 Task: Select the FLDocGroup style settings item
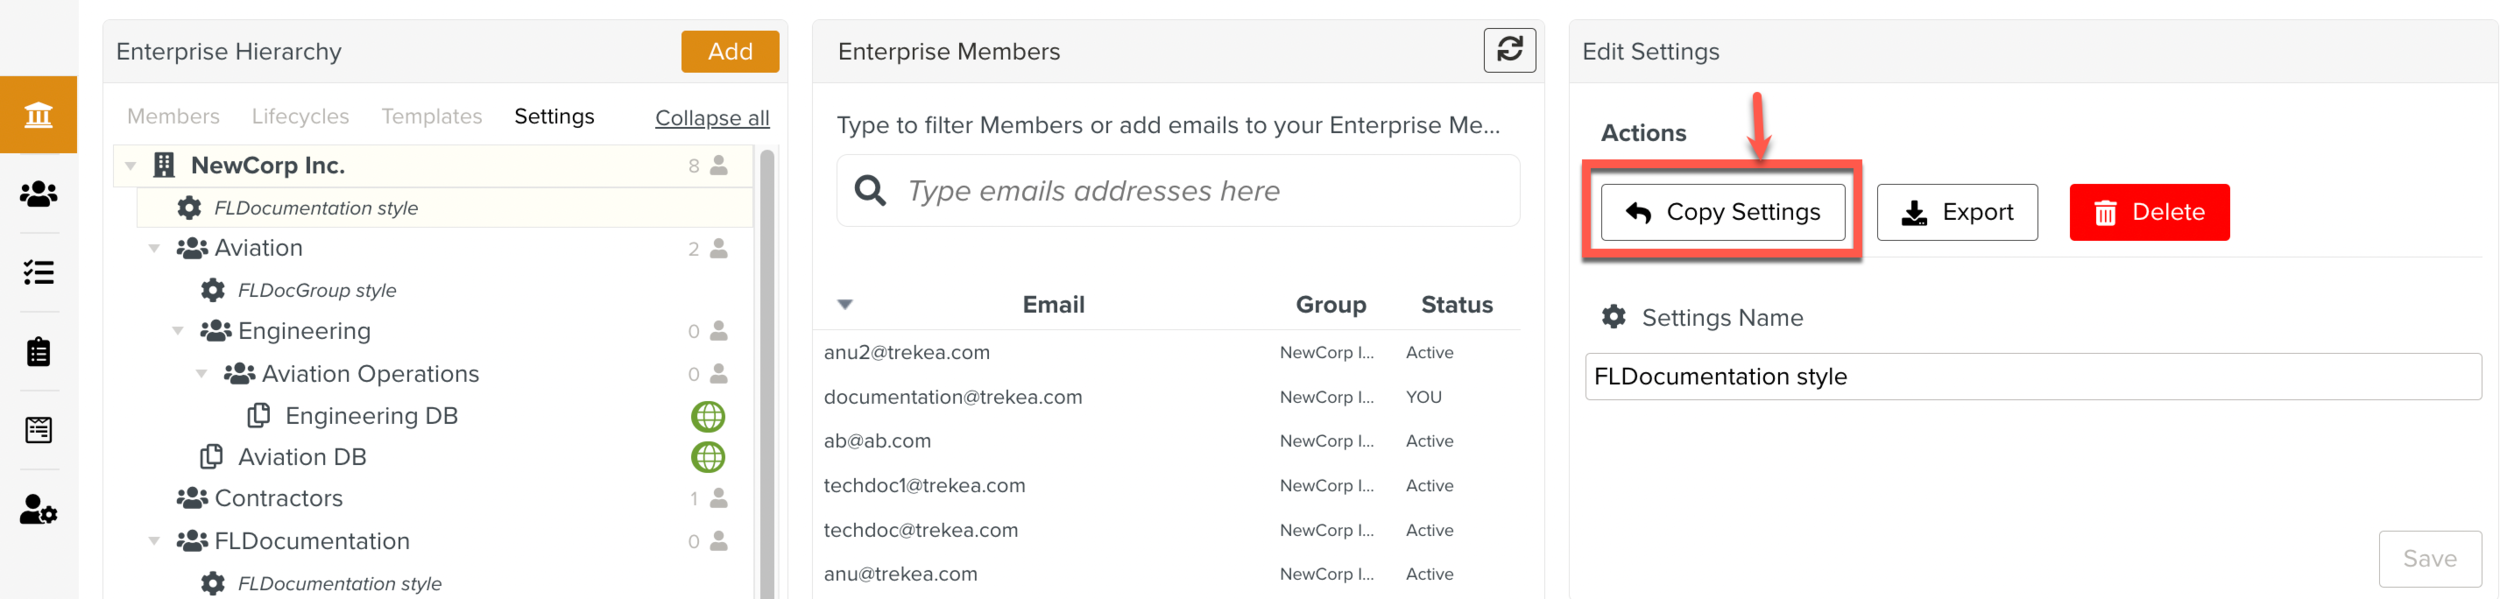pos(316,291)
